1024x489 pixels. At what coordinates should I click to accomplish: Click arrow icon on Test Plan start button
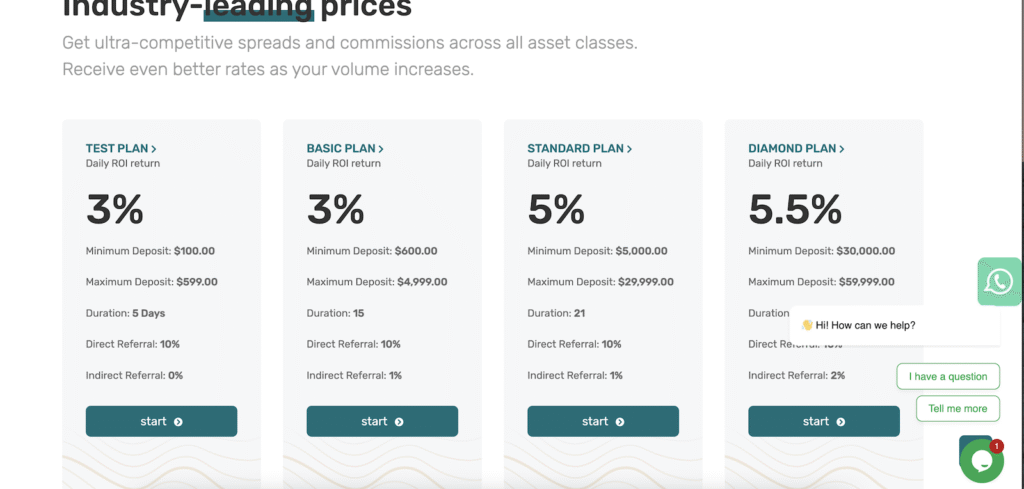pos(178,422)
